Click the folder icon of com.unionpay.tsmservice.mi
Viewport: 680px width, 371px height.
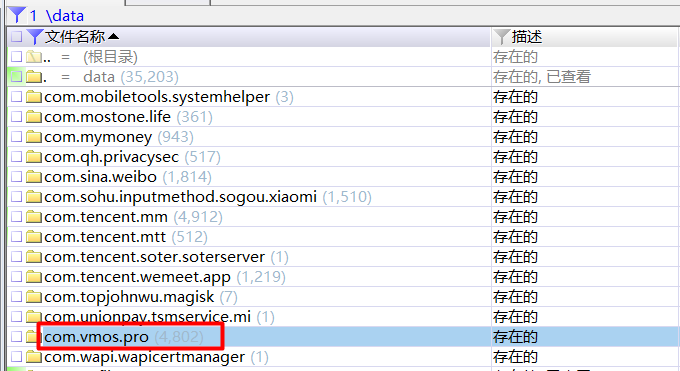[33, 316]
